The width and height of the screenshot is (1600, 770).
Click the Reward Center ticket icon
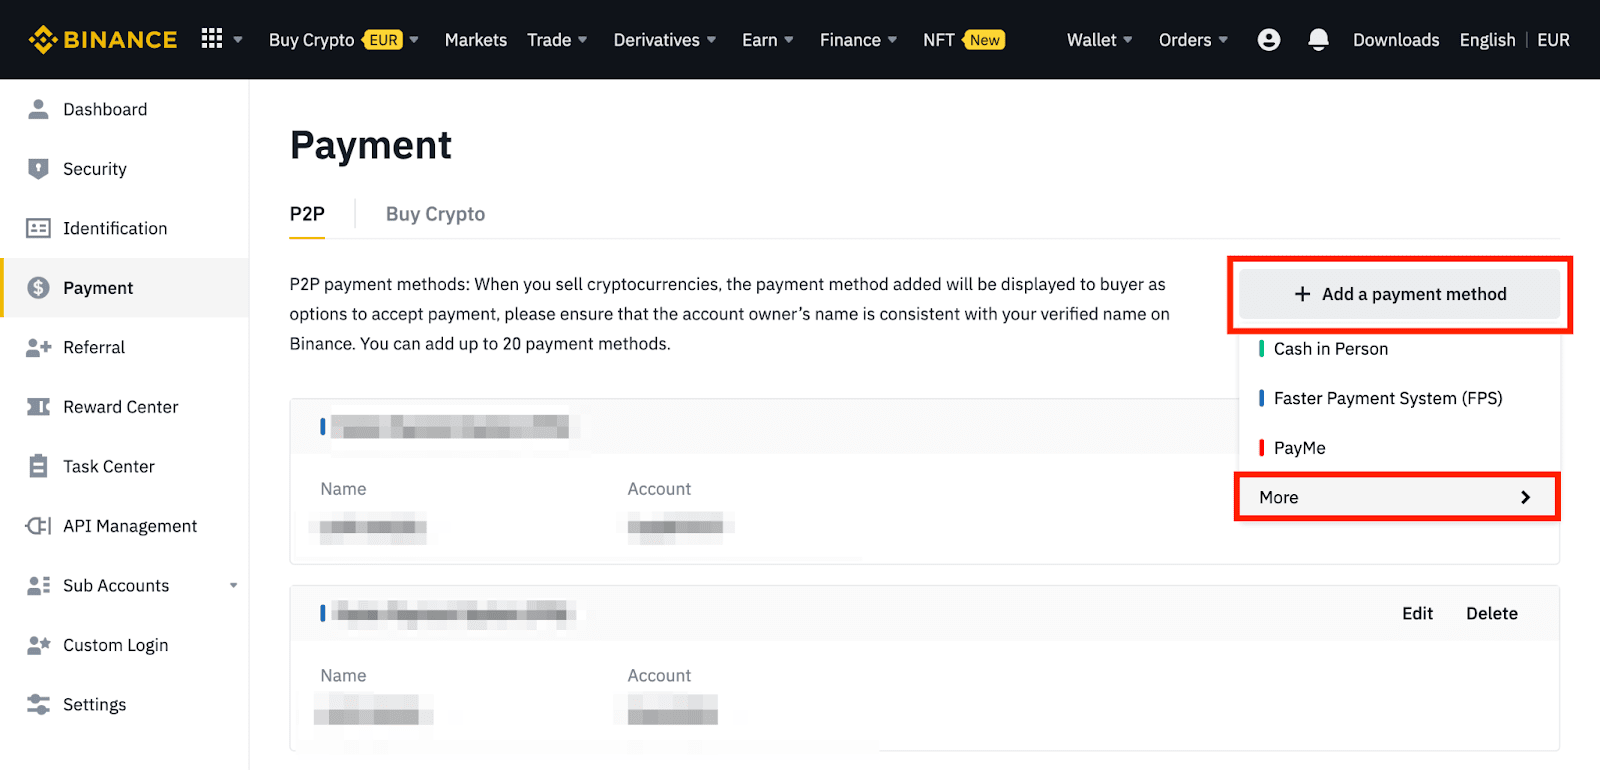coord(38,407)
